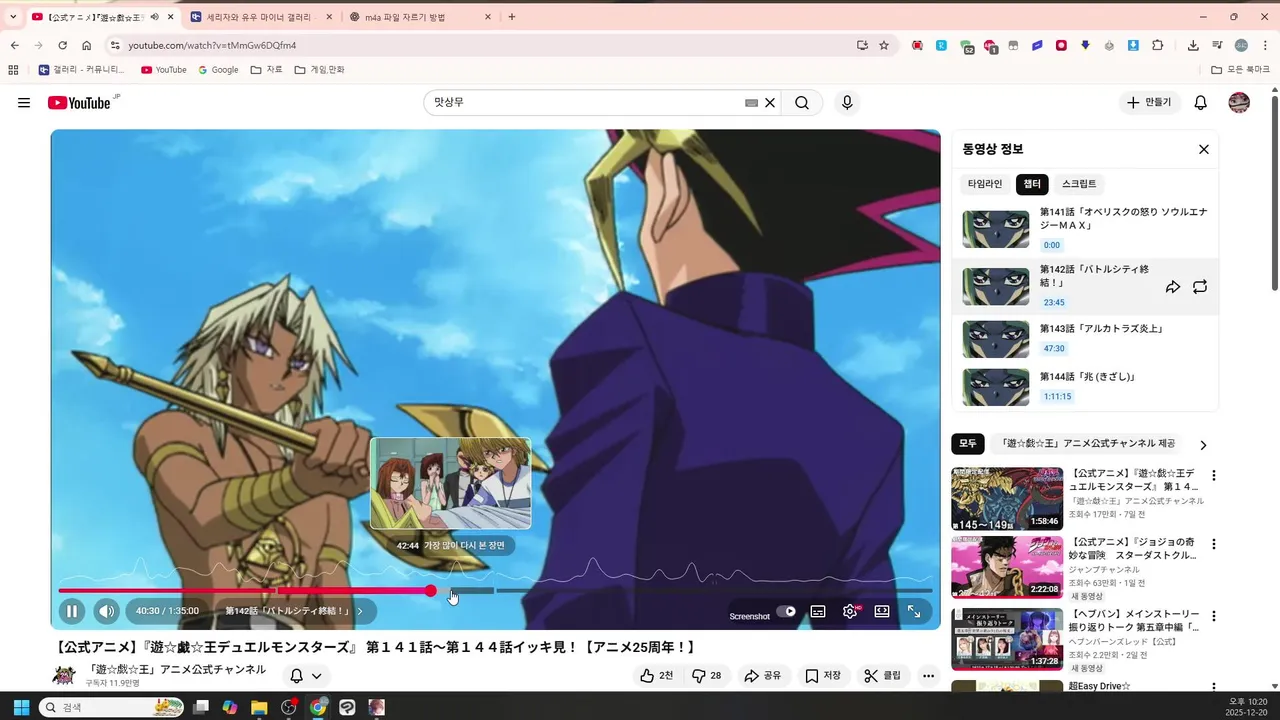The height and width of the screenshot is (720, 1280).
Task: Pause the video playback
Action: pyautogui.click(x=71, y=611)
